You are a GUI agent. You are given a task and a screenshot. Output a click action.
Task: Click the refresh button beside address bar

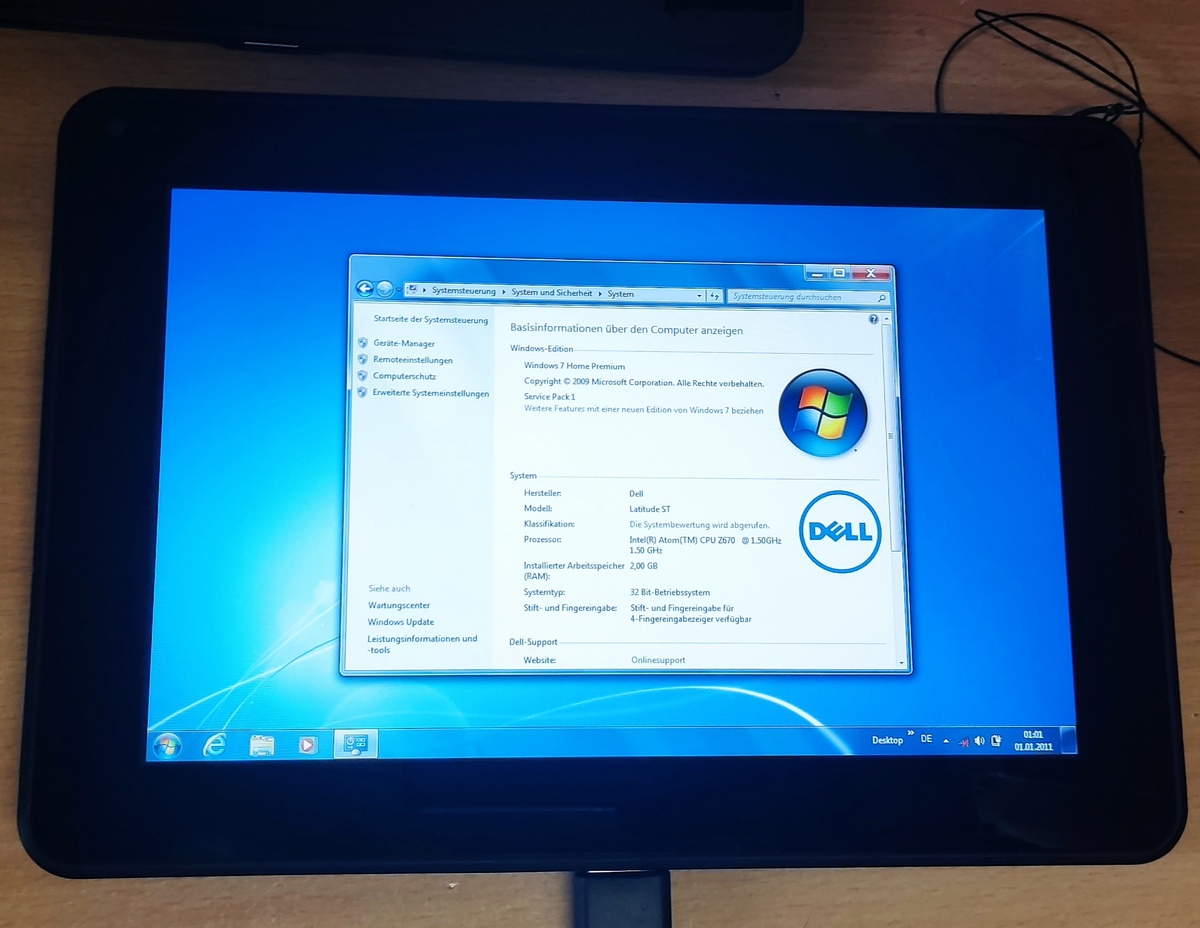(714, 296)
